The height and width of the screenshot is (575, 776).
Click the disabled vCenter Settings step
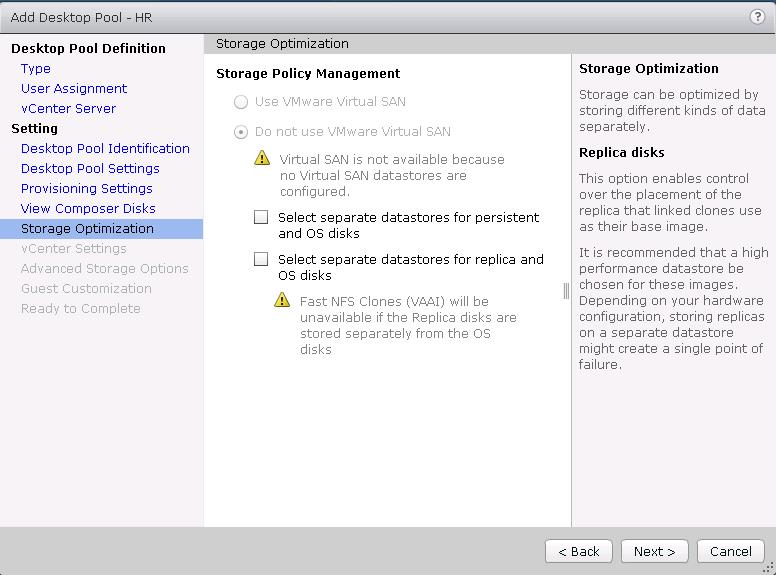click(74, 249)
